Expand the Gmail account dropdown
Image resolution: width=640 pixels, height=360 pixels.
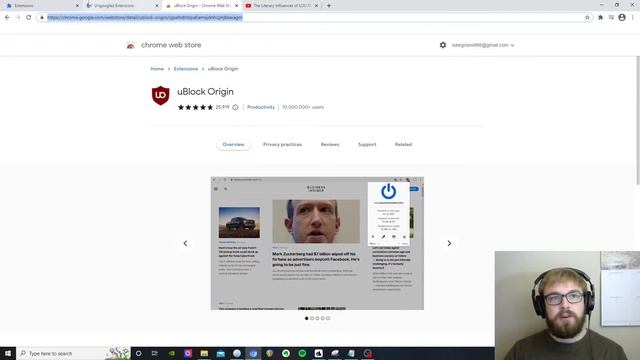(483, 45)
